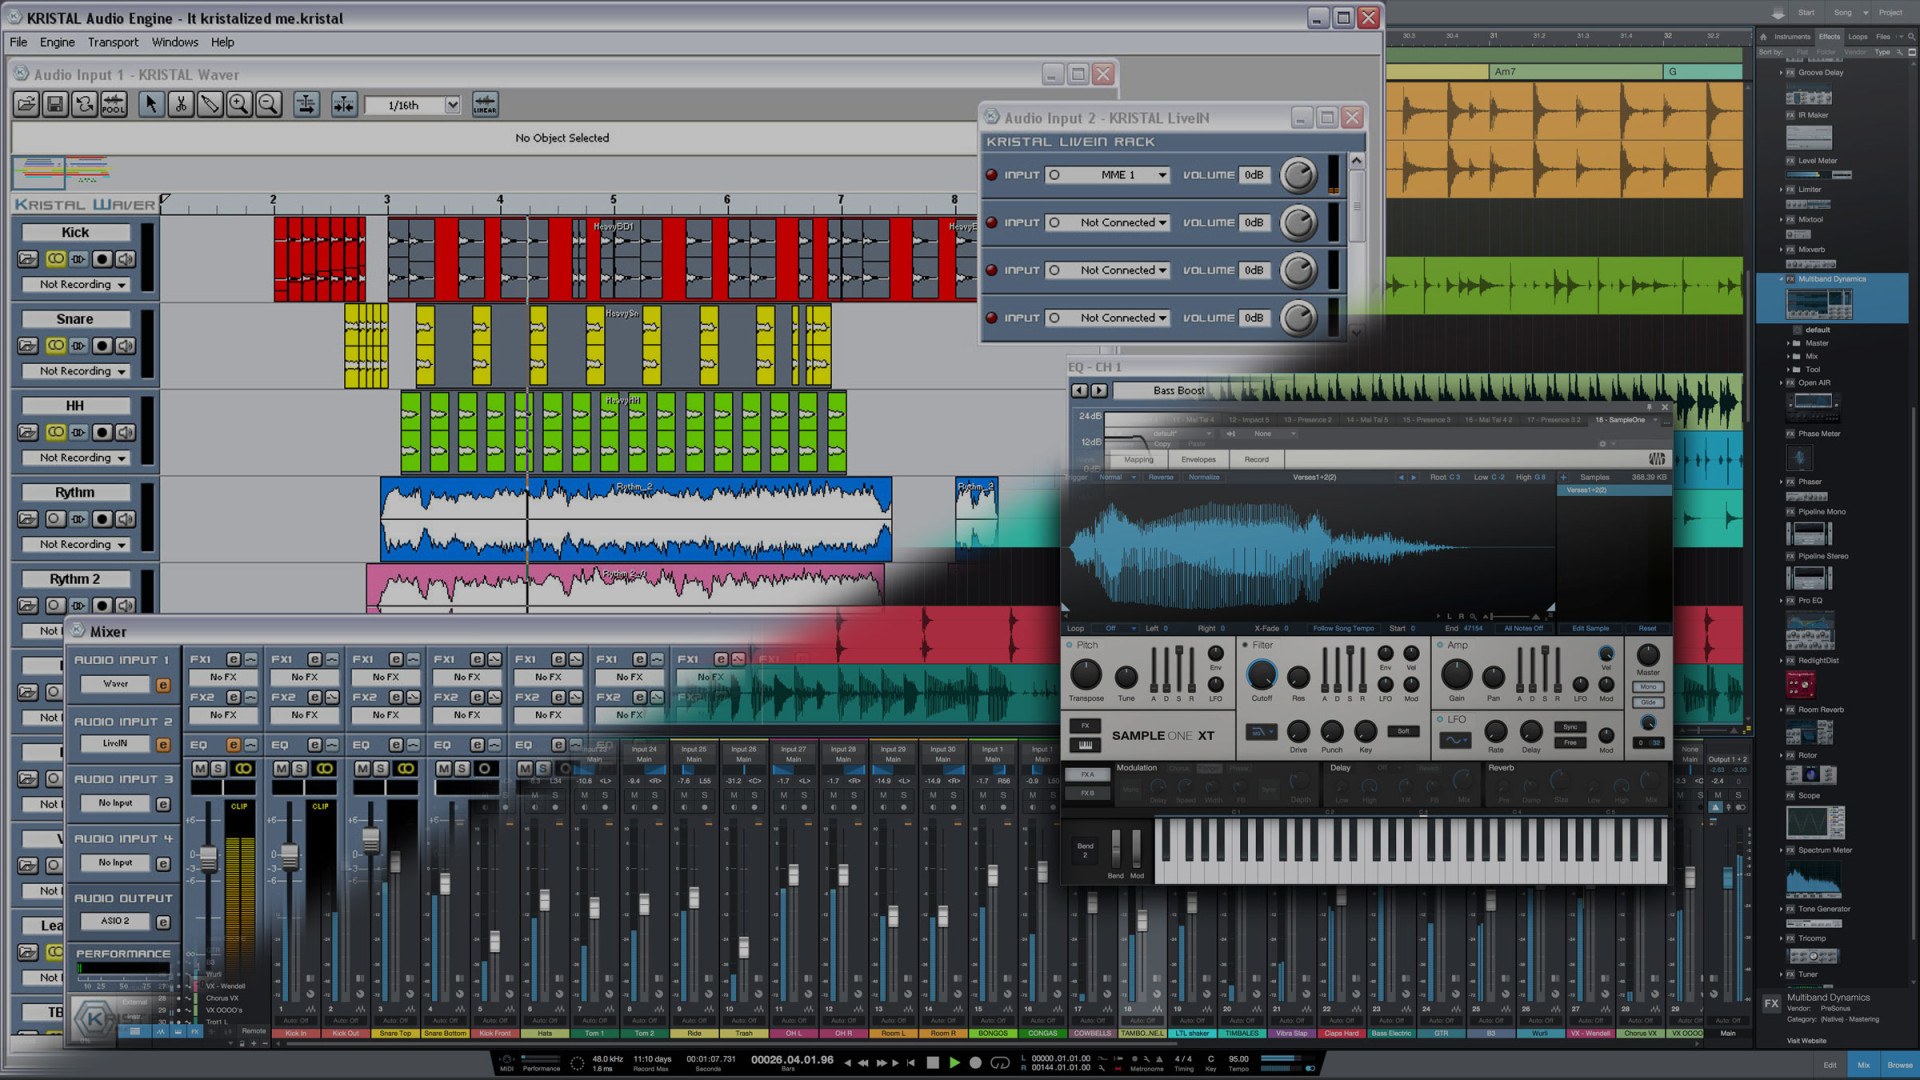
Task: Open the Windows menu
Action: coord(175,42)
